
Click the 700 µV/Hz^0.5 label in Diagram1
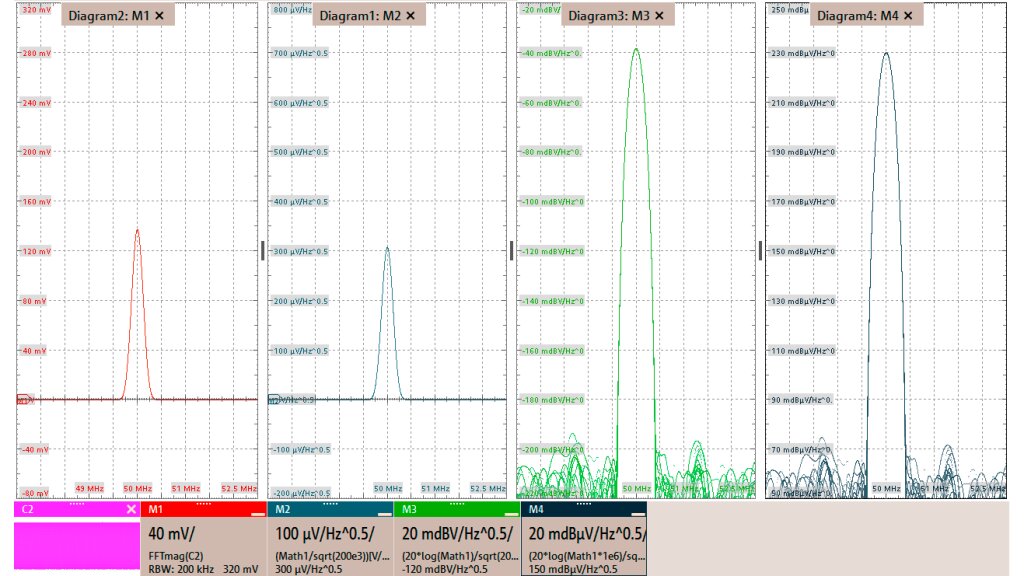click(x=301, y=53)
